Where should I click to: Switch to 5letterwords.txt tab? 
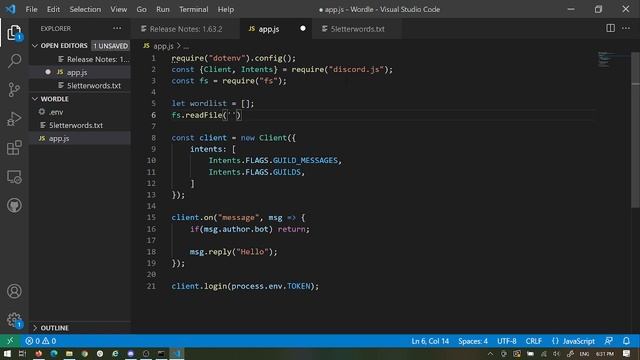[x=357, y=29]
